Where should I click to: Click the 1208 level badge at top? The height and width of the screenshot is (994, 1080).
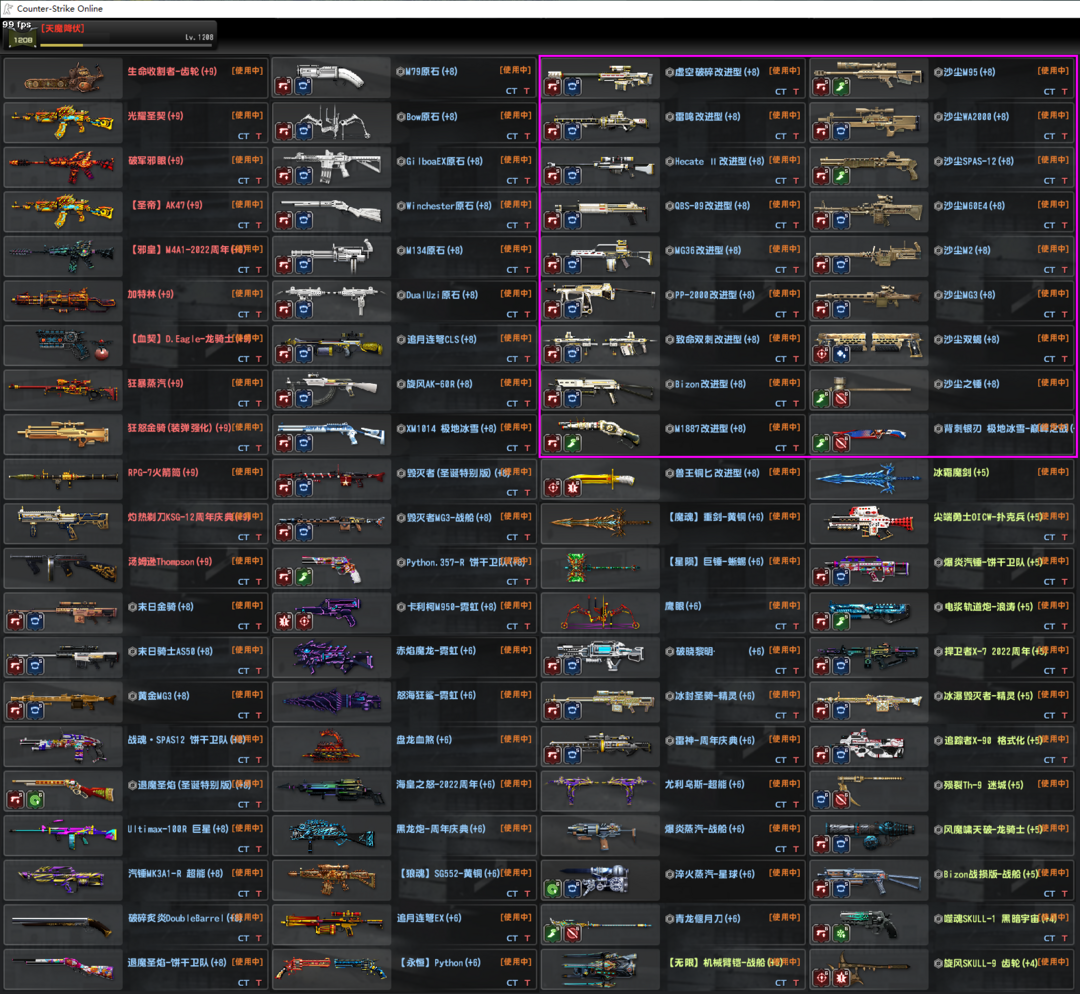click(23, 40)
